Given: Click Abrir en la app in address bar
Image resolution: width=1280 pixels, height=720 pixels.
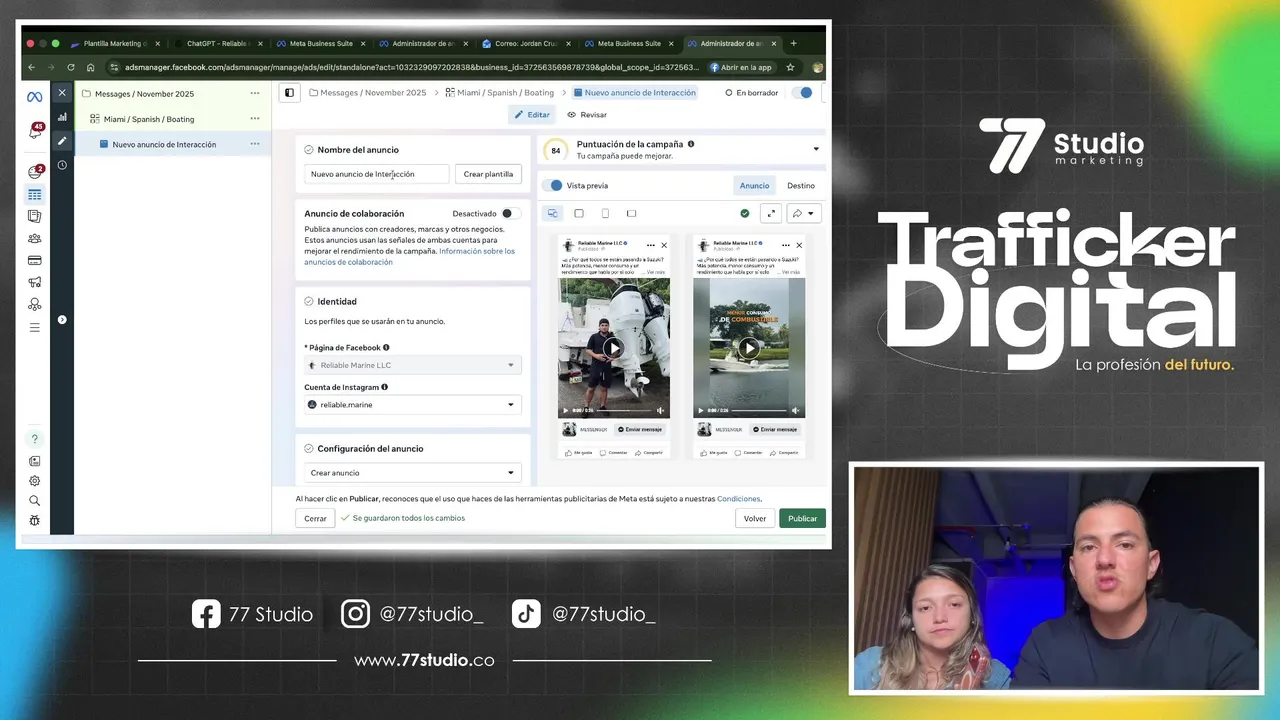Looking at the screenshot, I should coord(741,67).
